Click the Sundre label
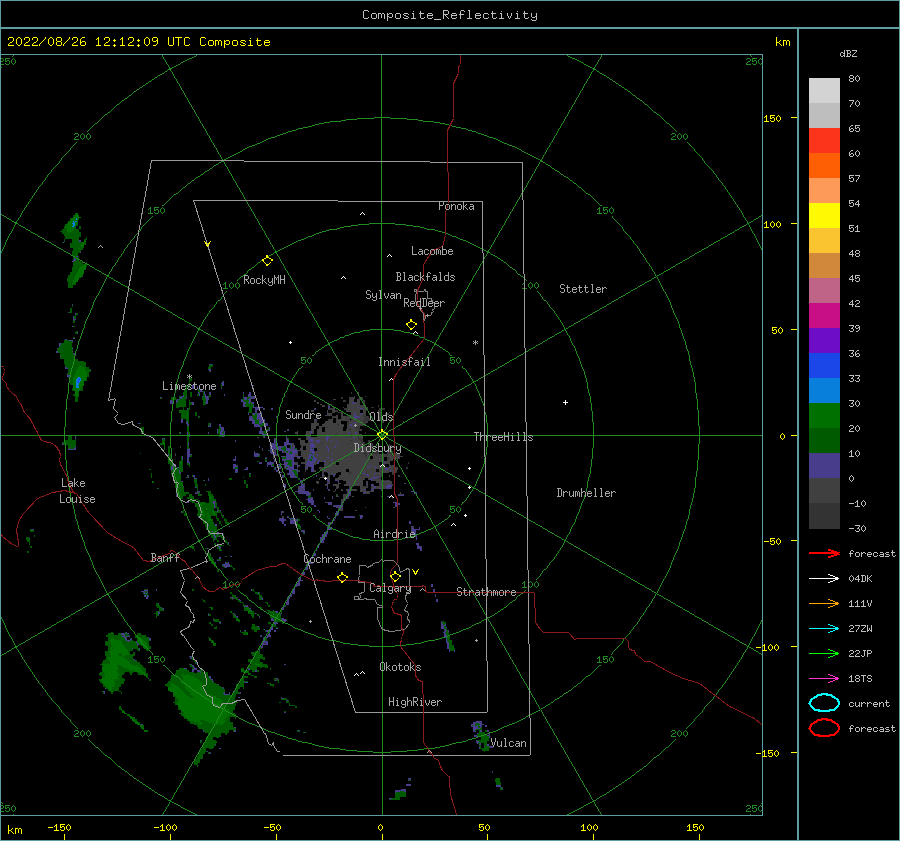900x841 pixels. click(303, 414)
